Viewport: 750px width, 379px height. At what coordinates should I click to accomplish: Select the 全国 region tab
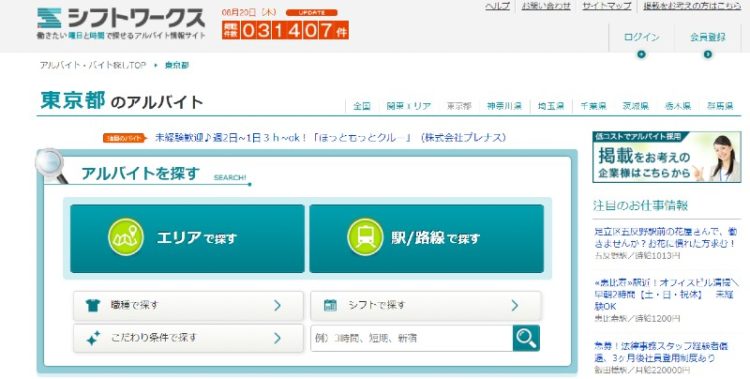click(x=362, y=106)
